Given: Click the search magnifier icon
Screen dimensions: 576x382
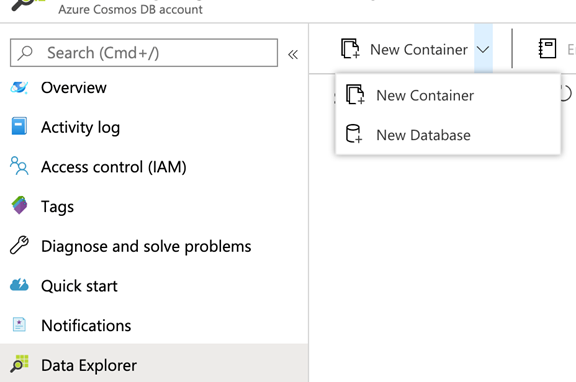Looking at the screenshot, I should point(25,53).
